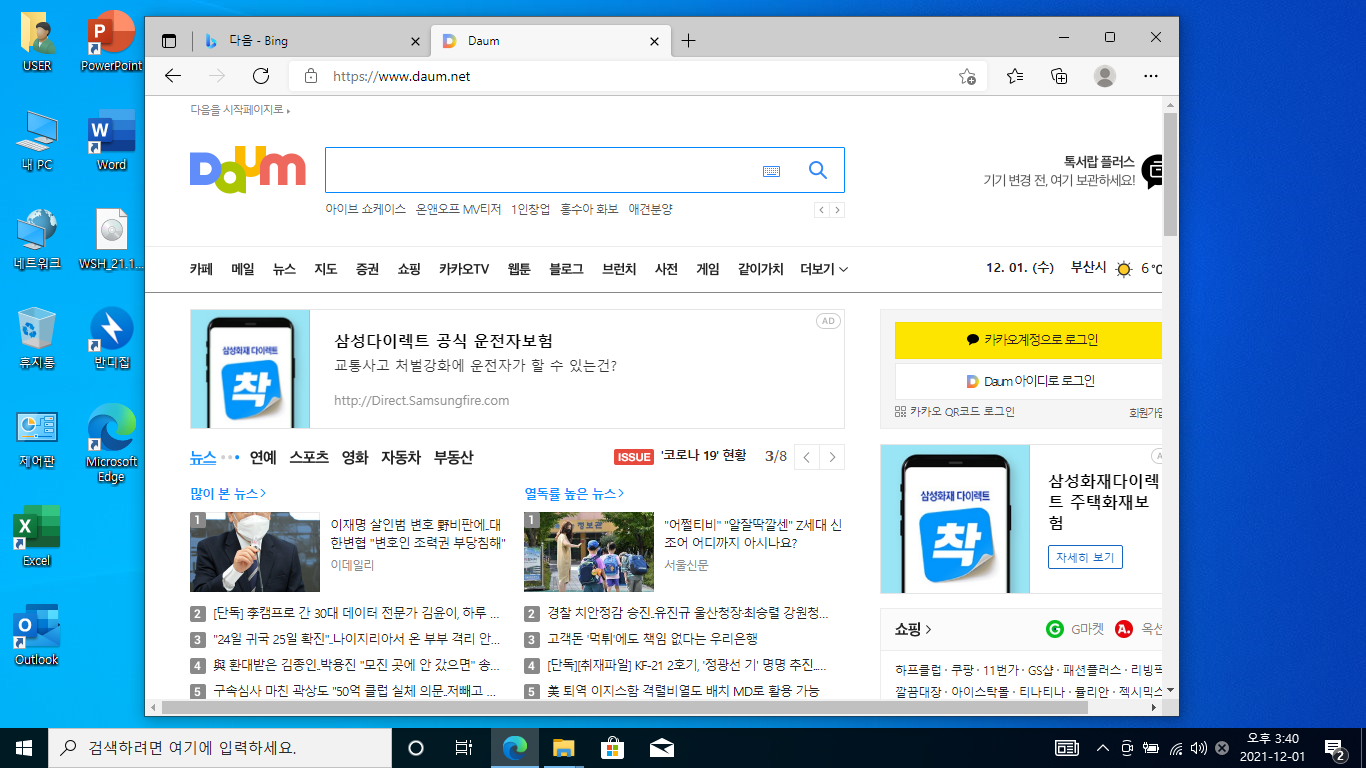Select the 자동차 news tab

tap(401, 457)
